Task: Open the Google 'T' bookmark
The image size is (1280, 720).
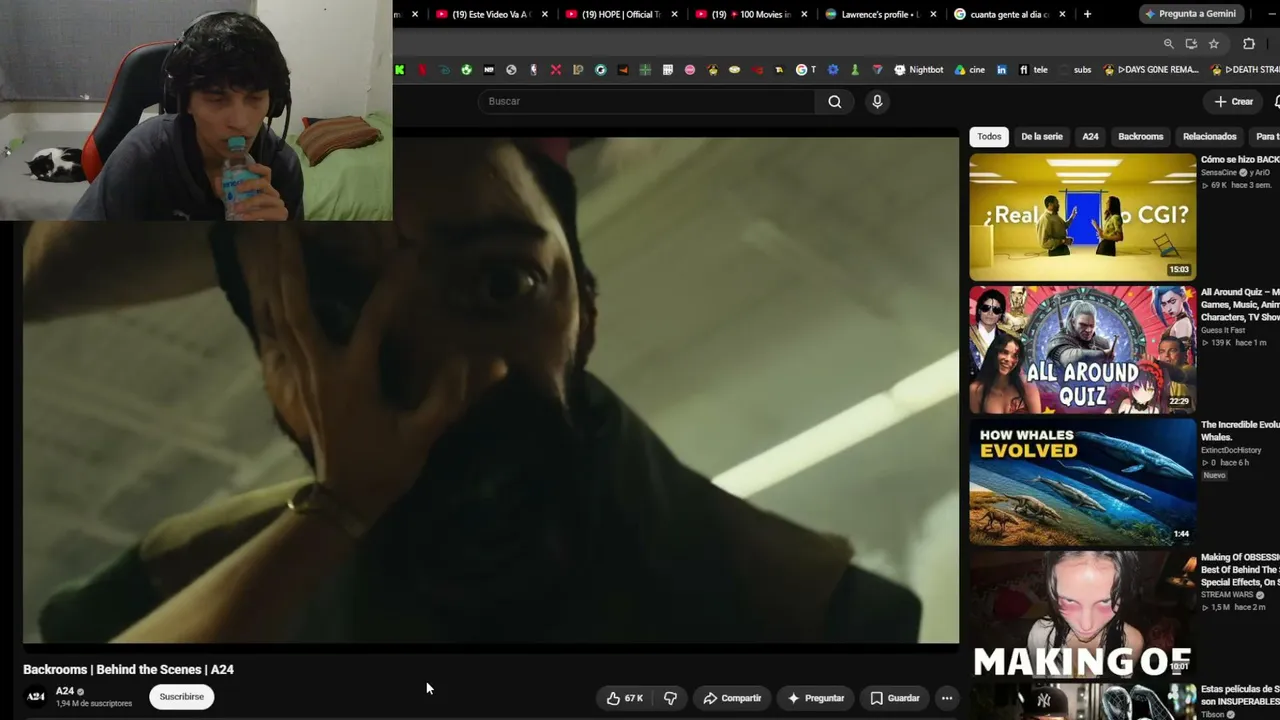Action: (806, 70)
